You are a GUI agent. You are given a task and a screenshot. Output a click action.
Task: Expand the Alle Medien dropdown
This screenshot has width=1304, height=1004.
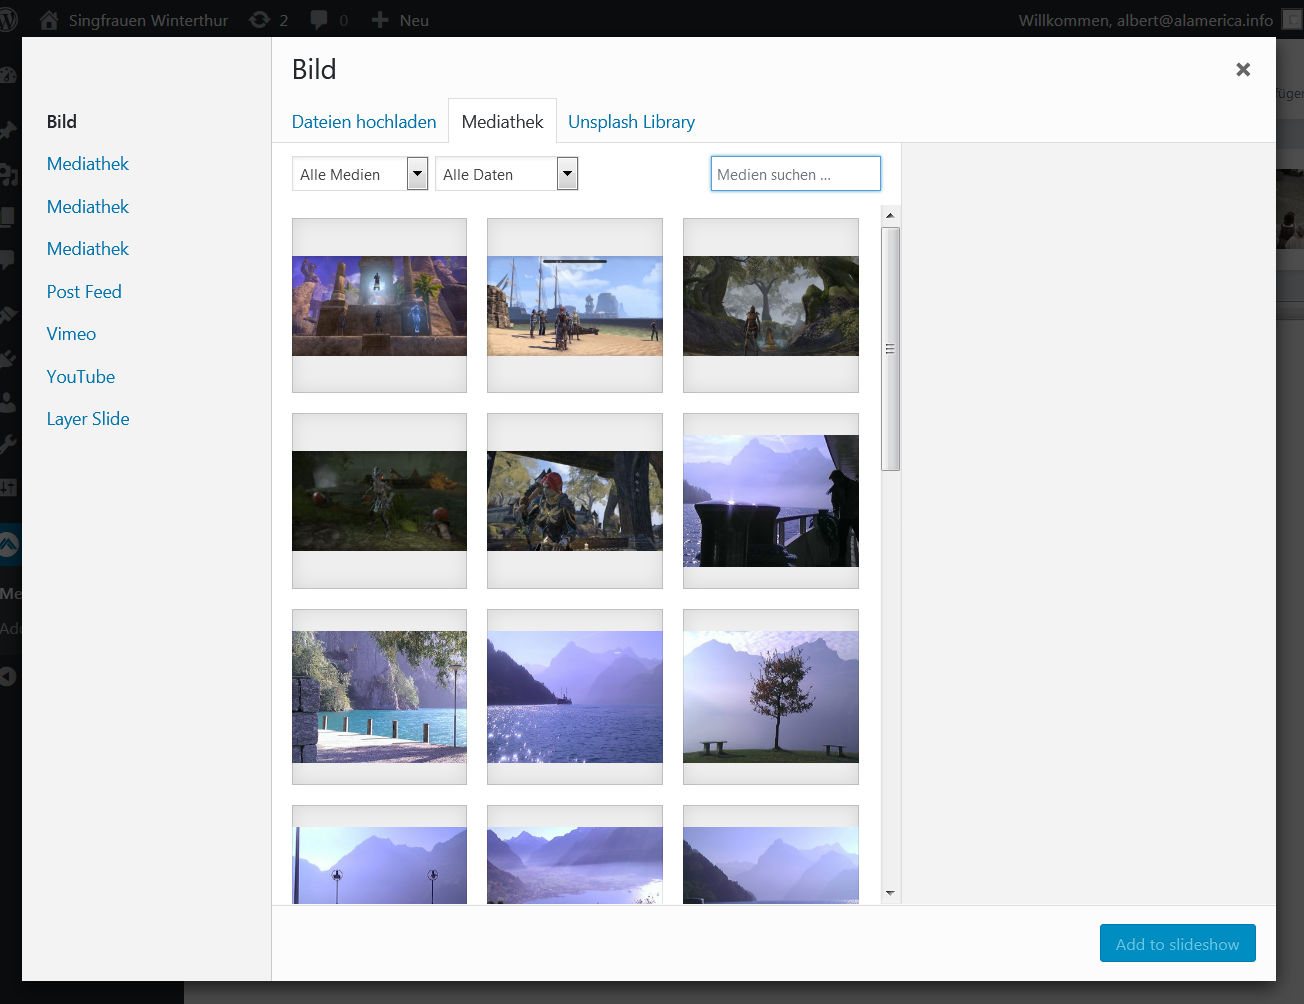coord(418,174)
